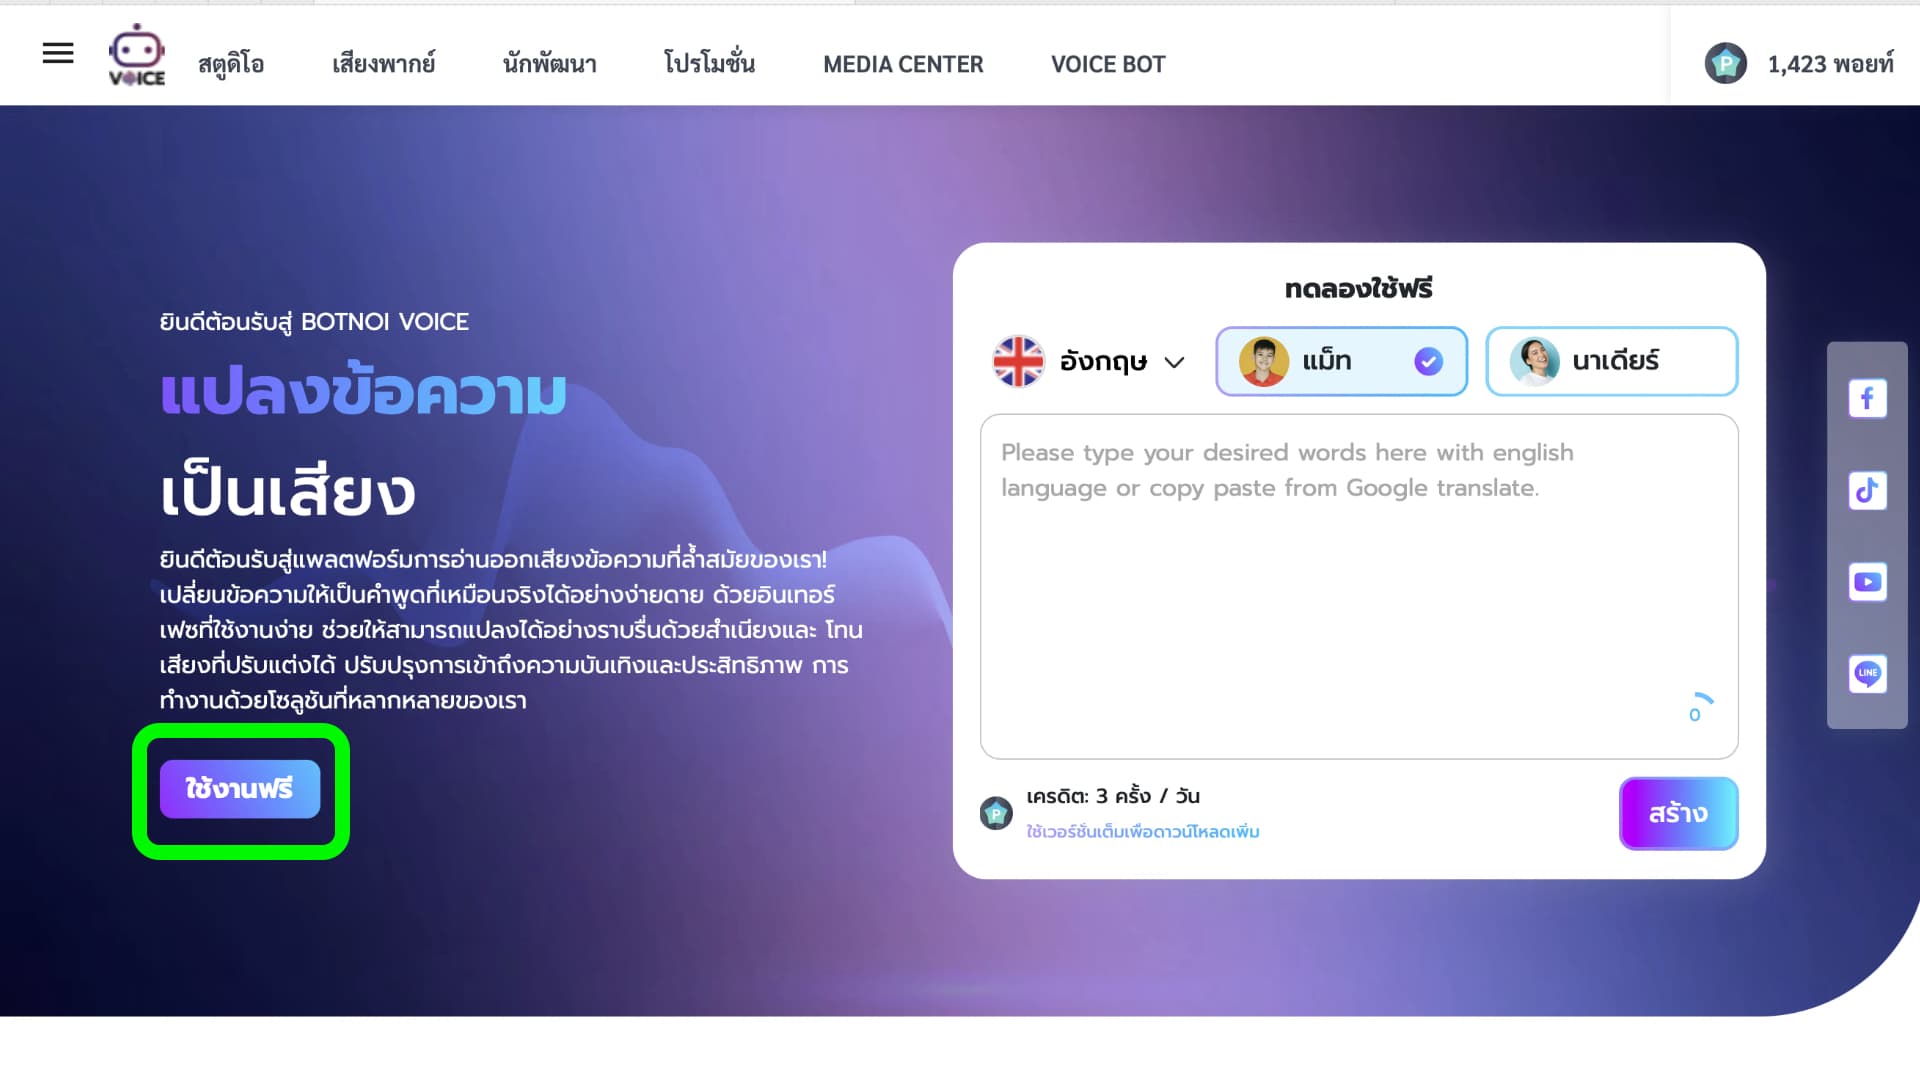Open the LINE chat link
This screenshot has height=1080, width=1920.
coord(1867,674)
